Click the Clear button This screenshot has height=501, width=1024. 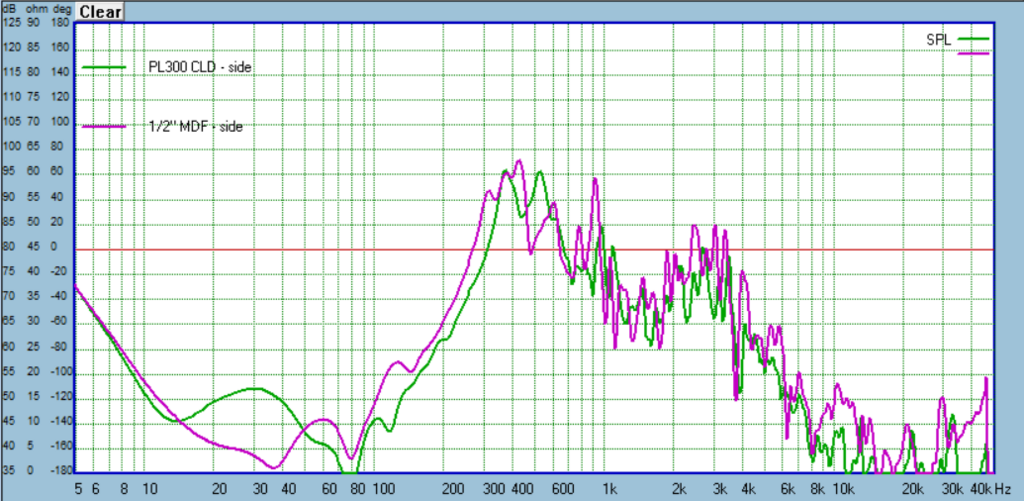[100, 12]
